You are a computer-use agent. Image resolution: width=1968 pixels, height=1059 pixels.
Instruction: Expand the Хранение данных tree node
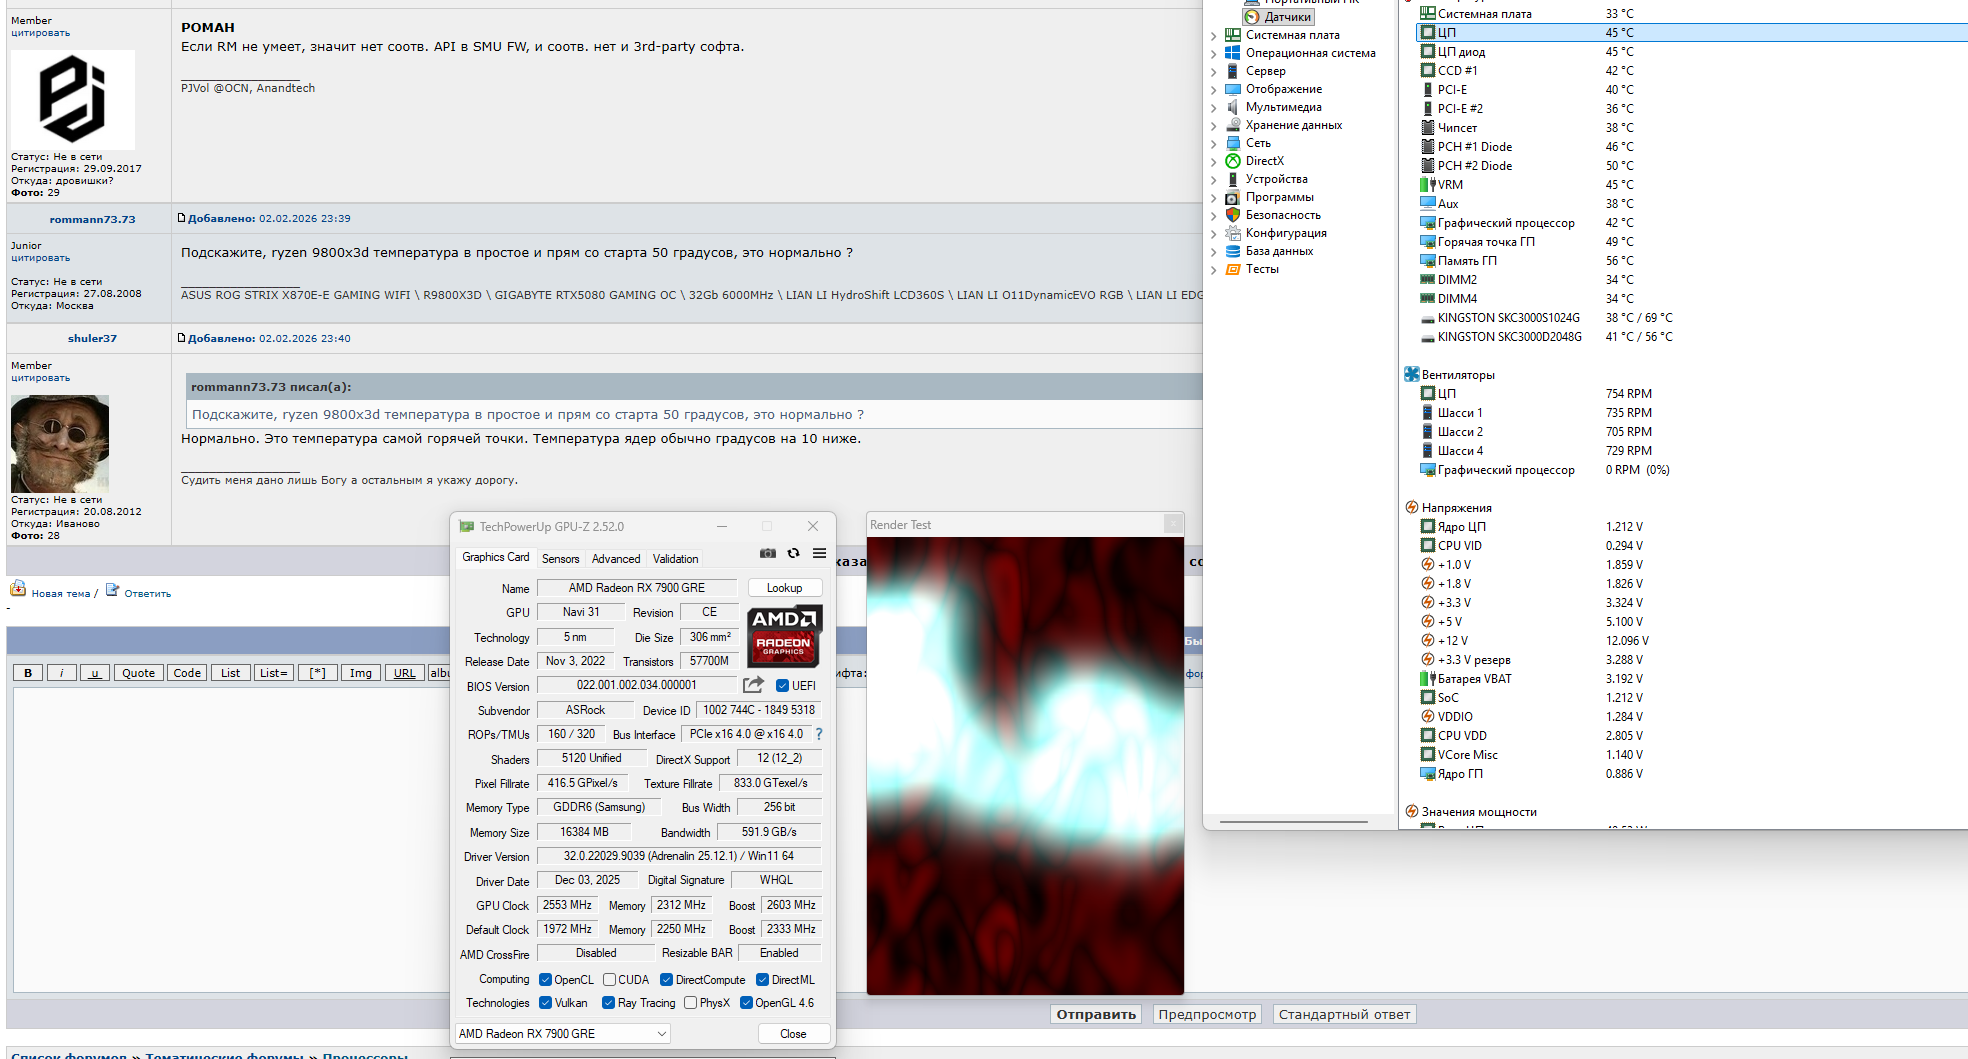(x=1214, y=126)
